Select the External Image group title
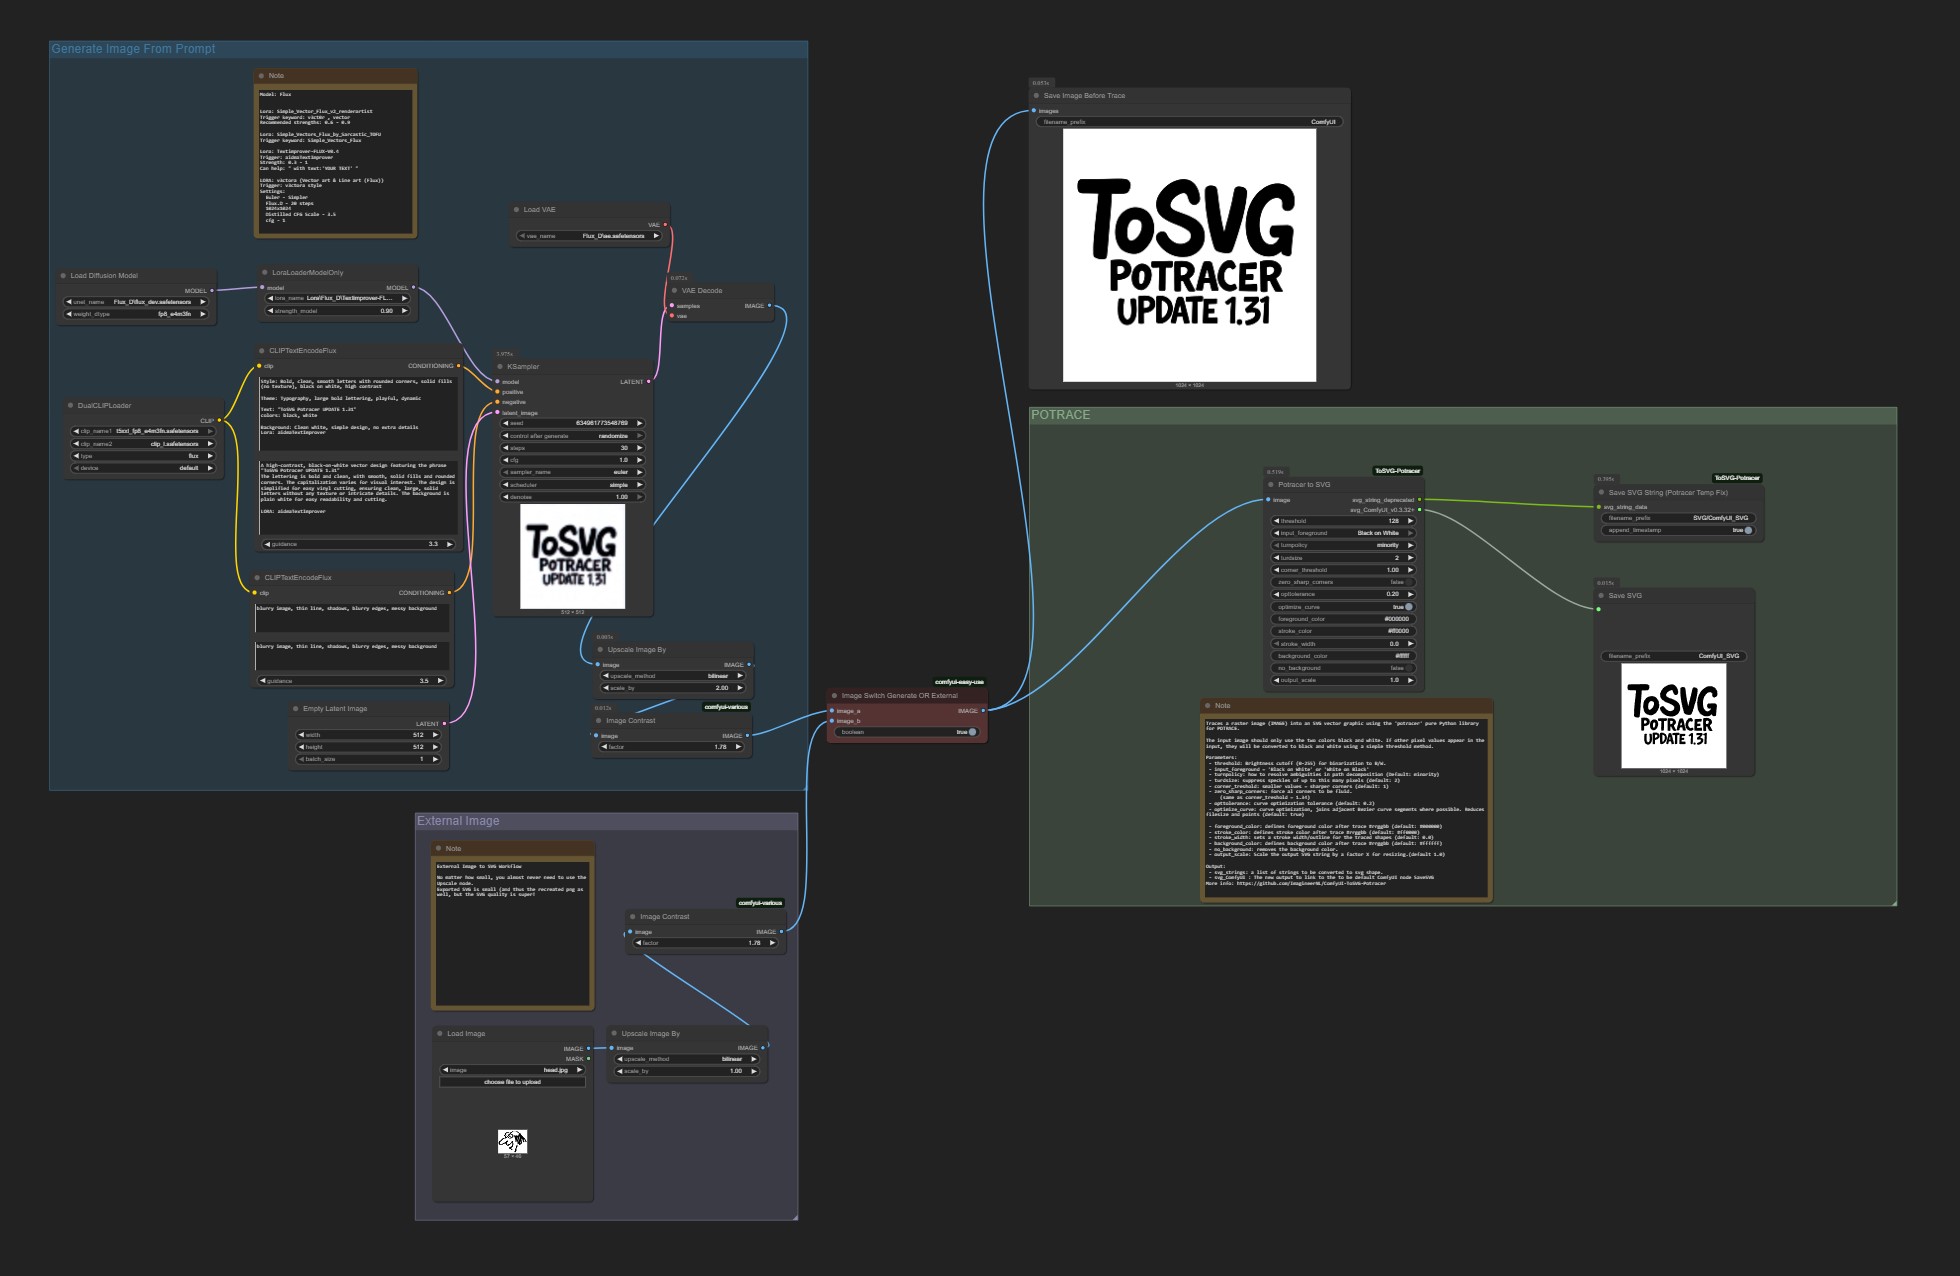 tap(458, 821)
